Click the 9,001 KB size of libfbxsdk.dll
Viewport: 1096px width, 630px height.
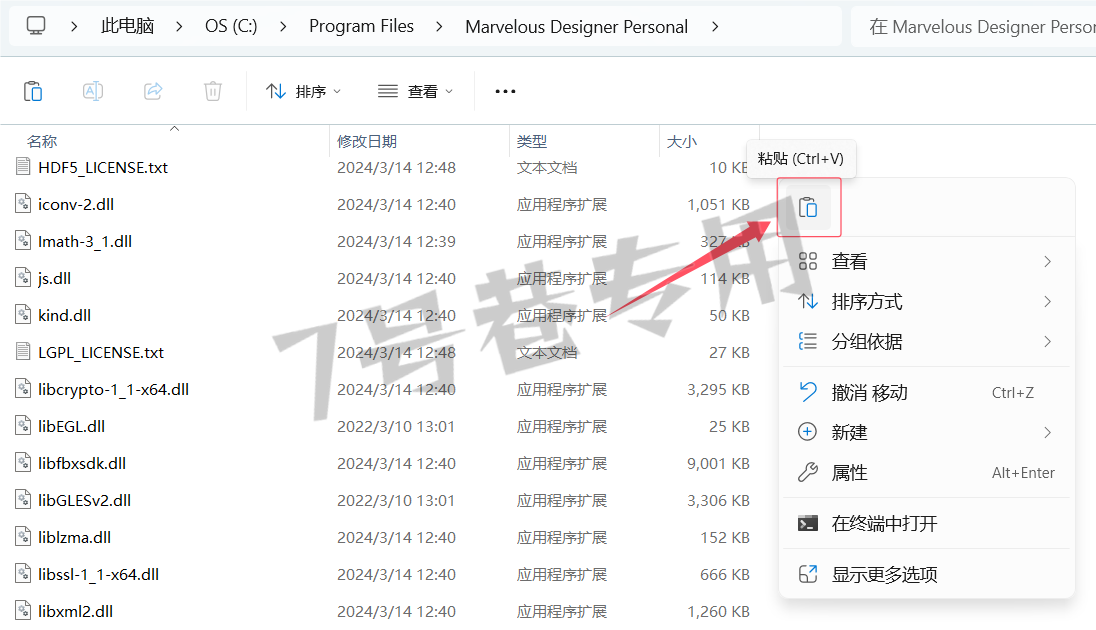click(718, 463)
